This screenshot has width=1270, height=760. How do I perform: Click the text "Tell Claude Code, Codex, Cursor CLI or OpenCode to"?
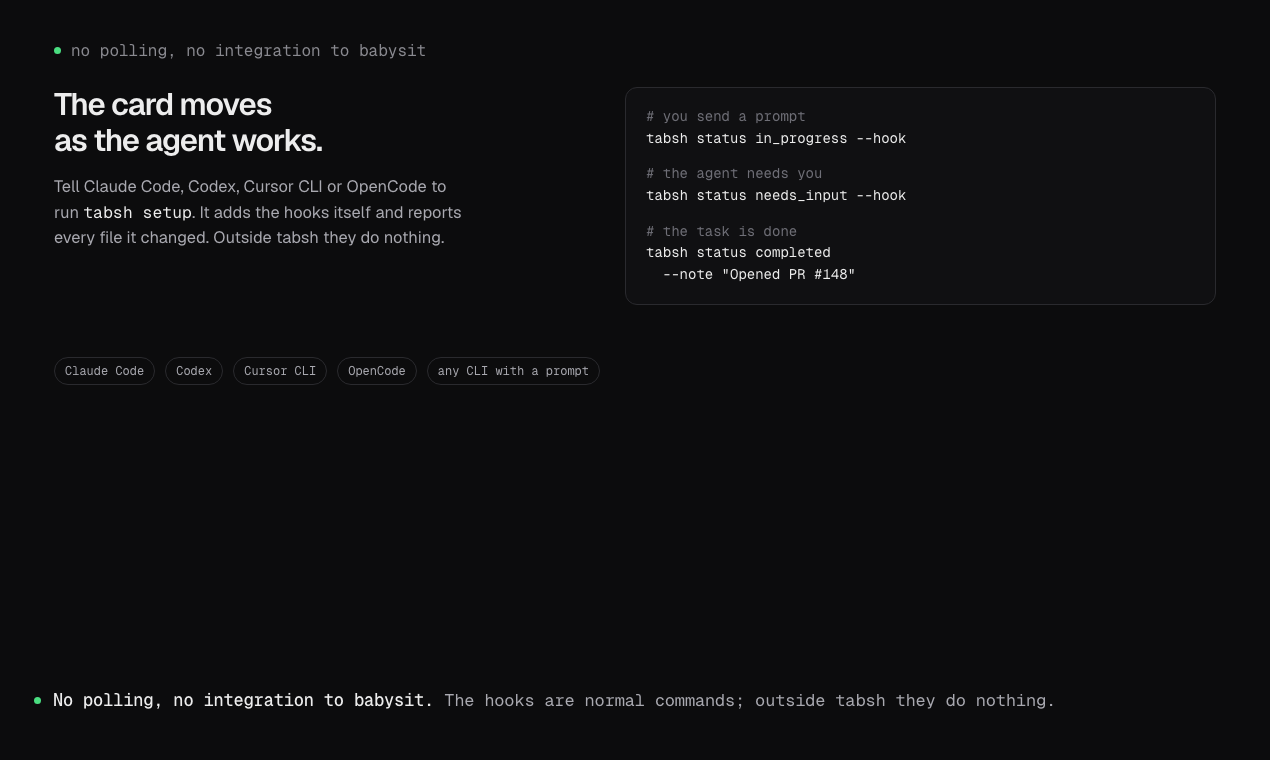[250, 187]
